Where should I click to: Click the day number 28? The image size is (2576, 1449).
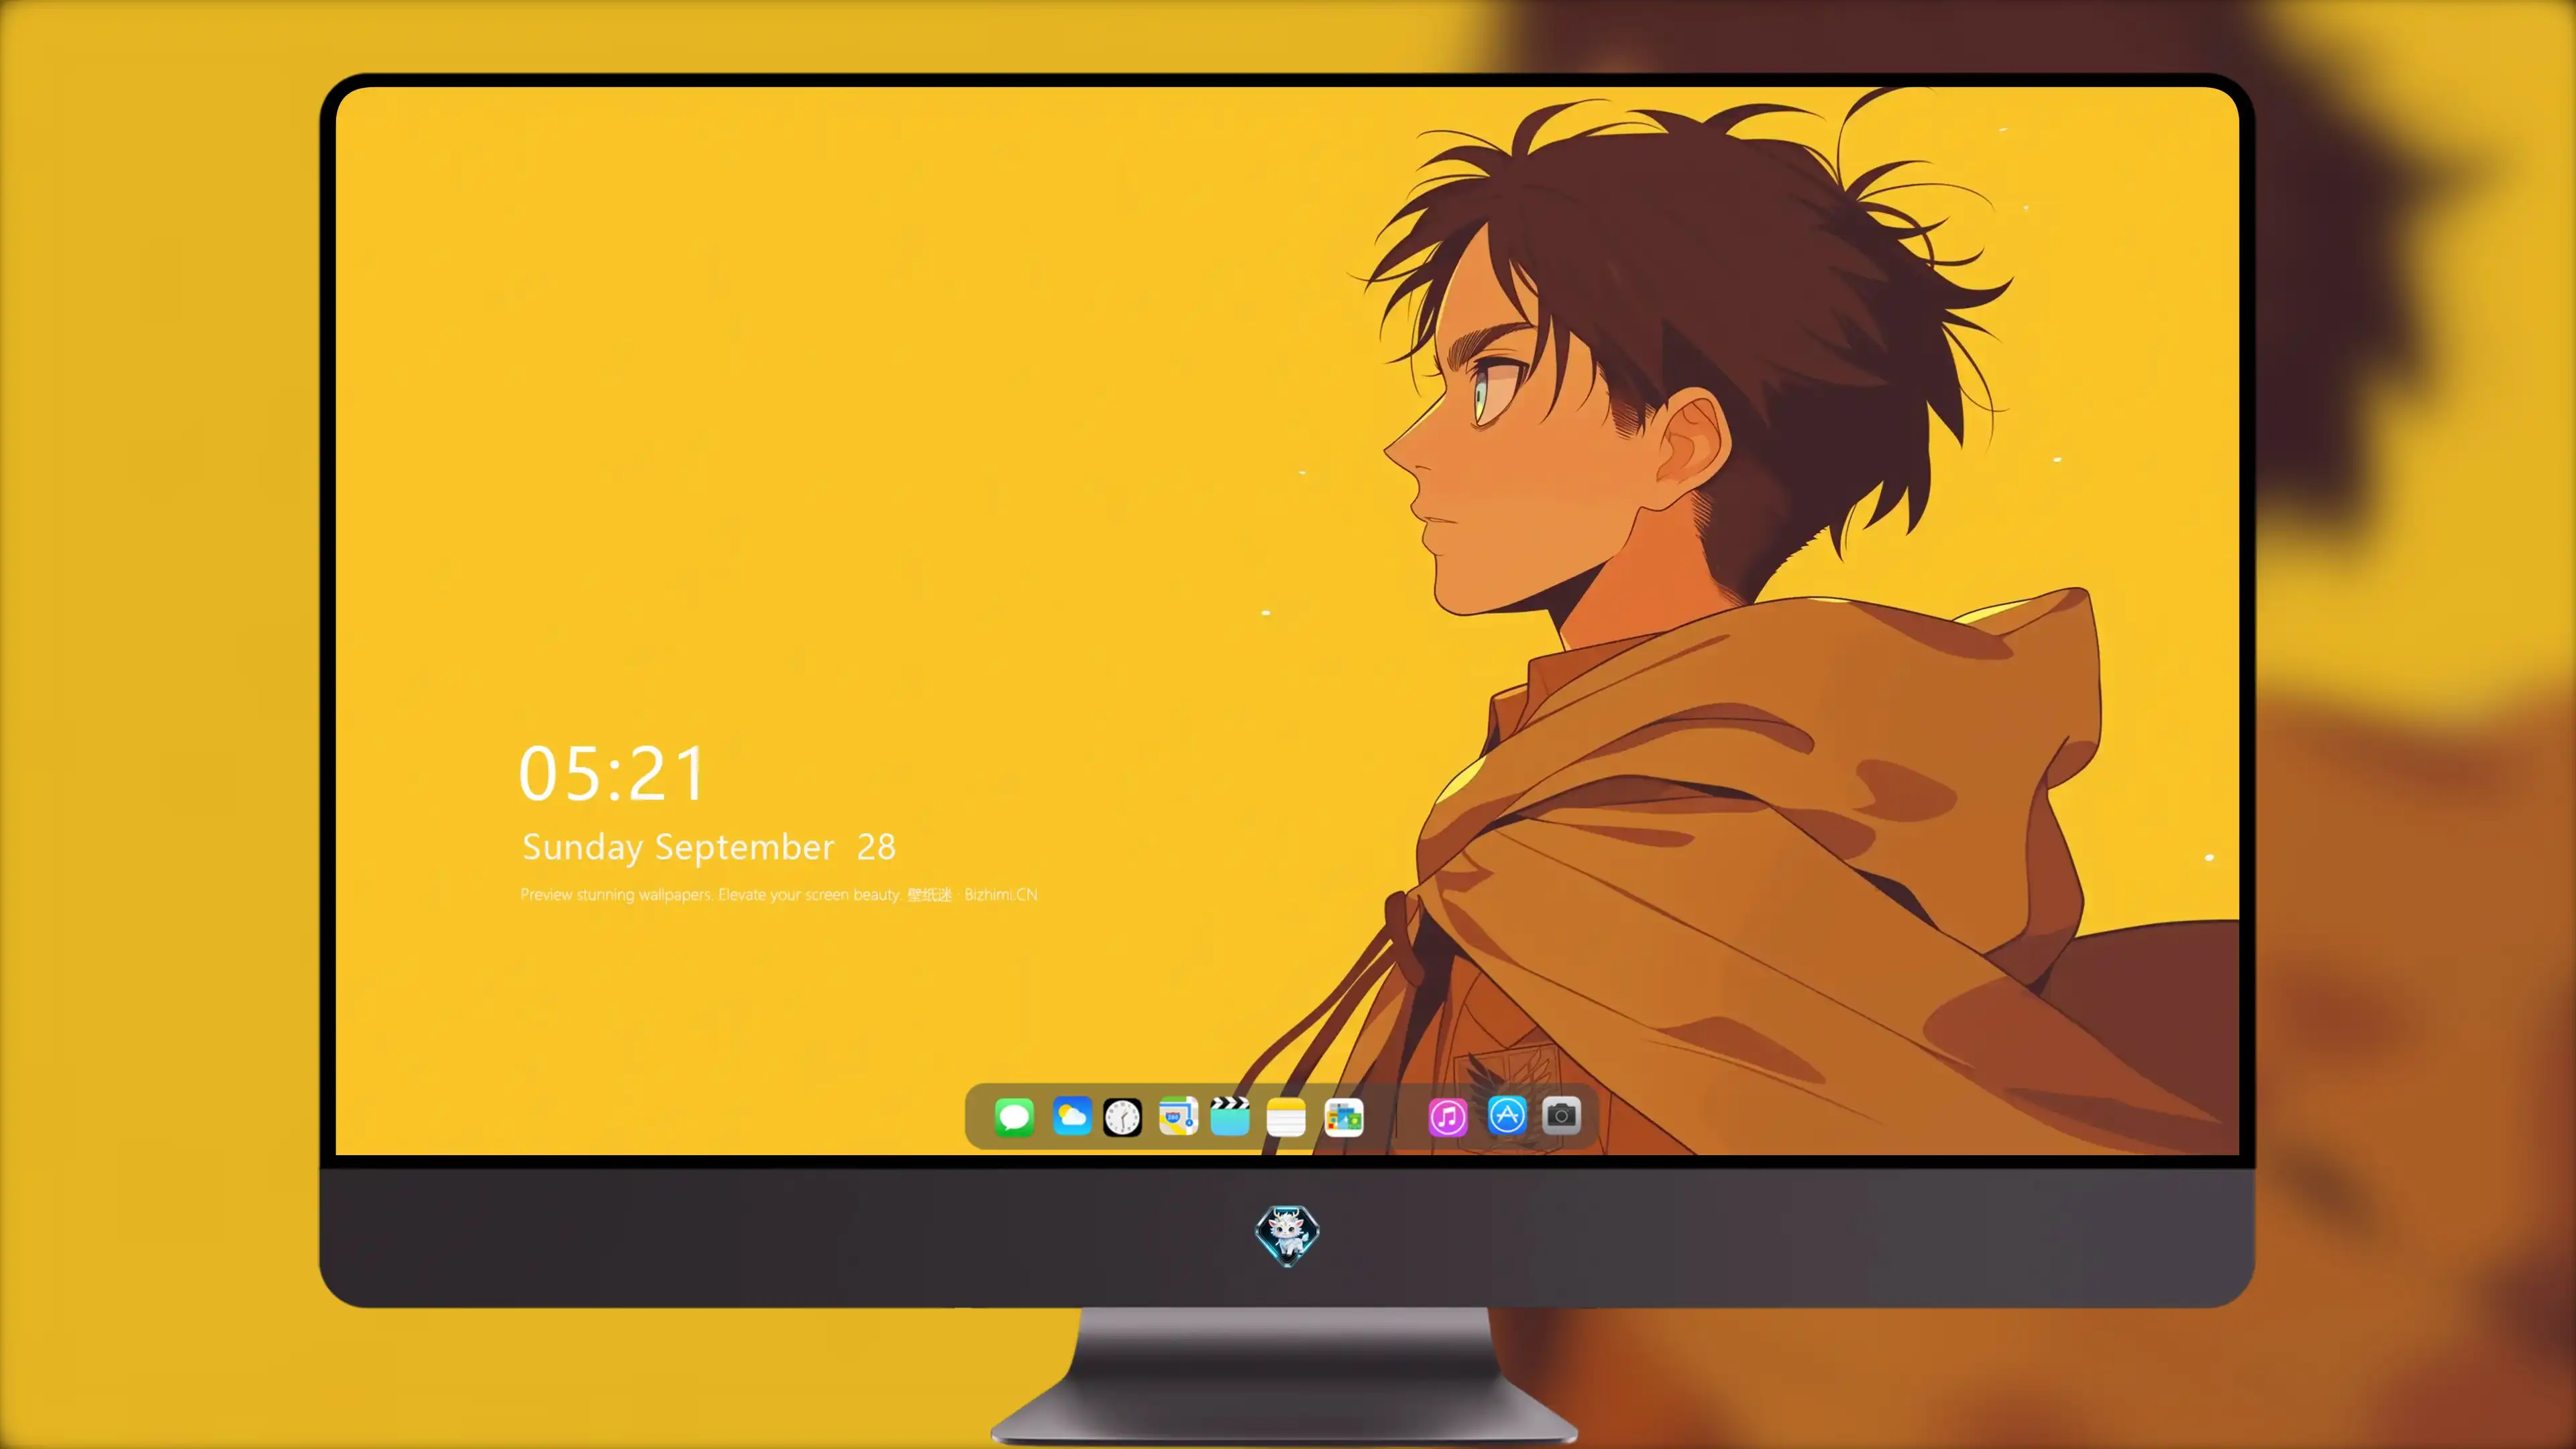tap(876, 847)
